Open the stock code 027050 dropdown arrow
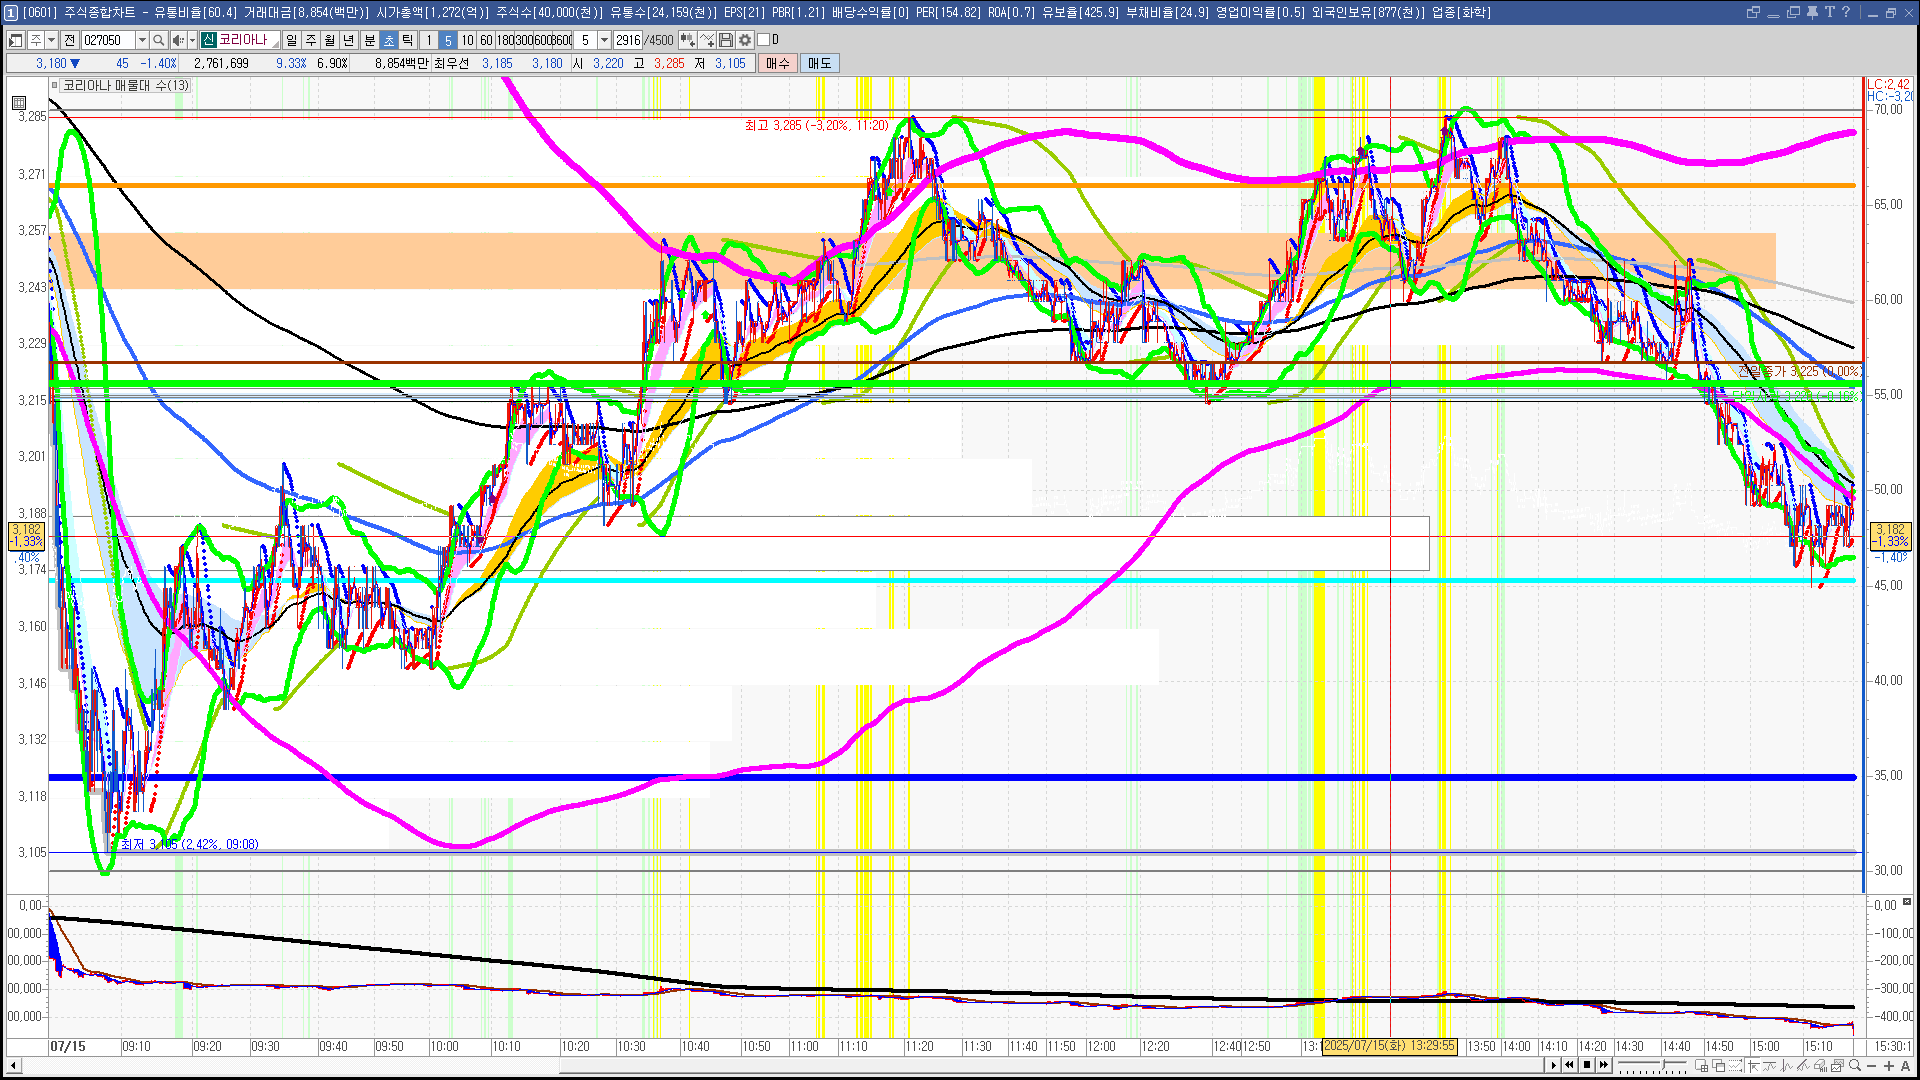Screen dimensions: 1920x1080 (x=142, y=40)
